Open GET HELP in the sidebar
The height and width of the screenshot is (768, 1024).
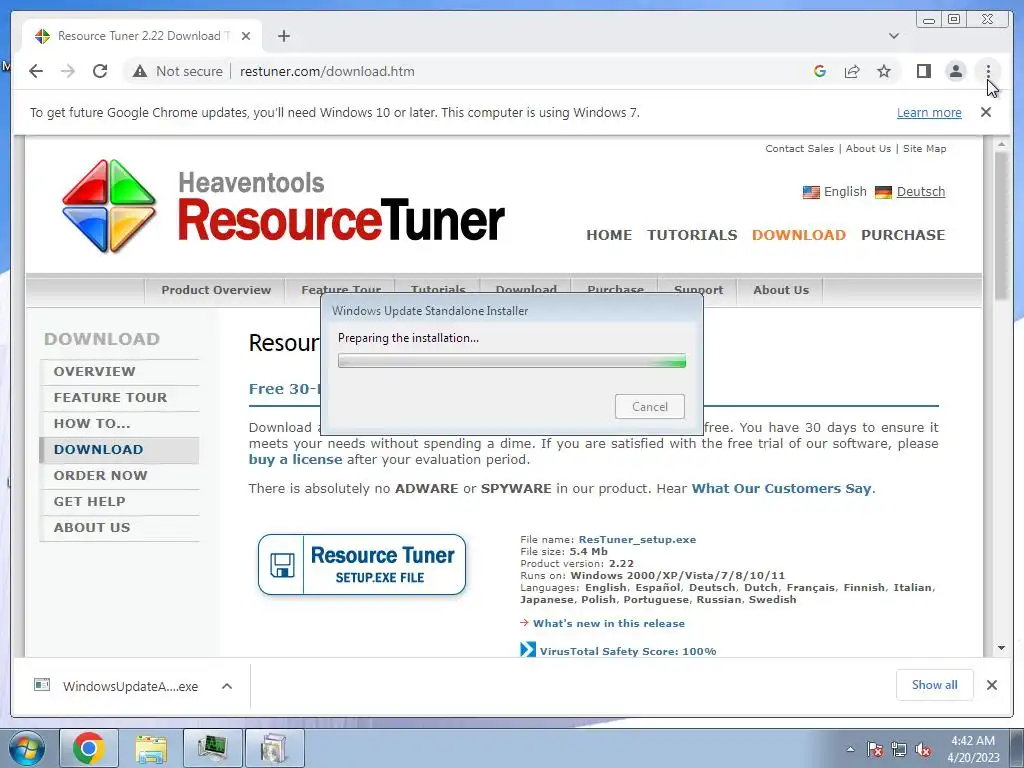[120, 502]
